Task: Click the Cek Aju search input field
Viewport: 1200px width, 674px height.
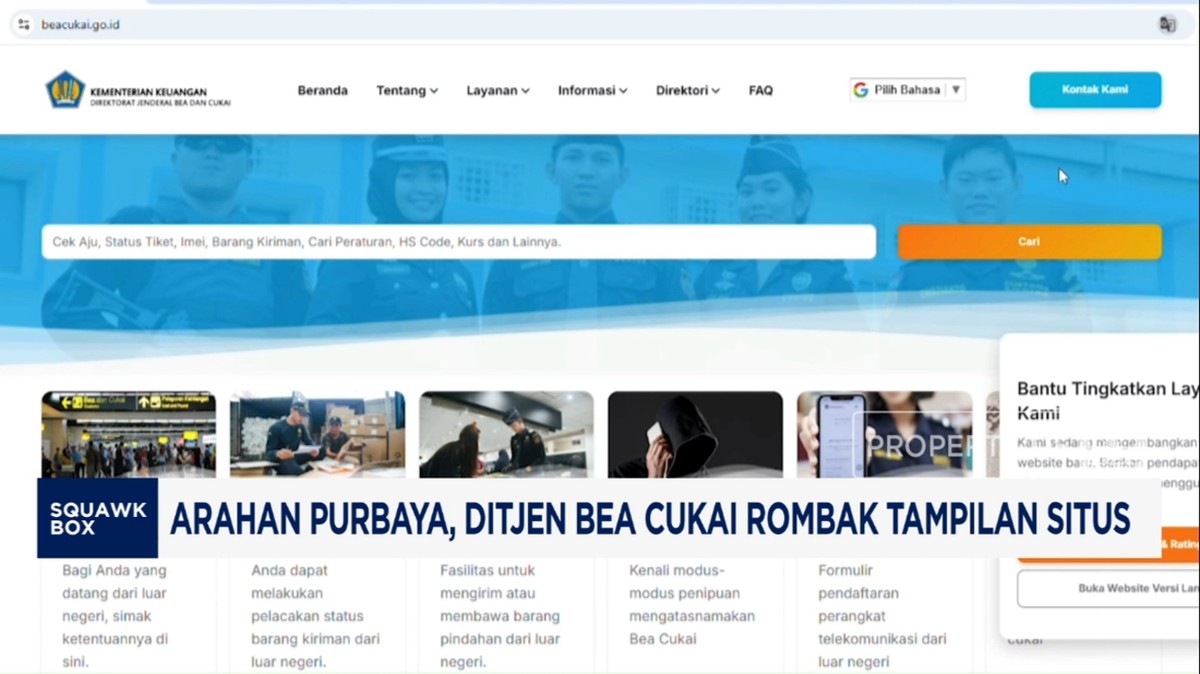Action: pyautogui.click(x=458, y=242)
